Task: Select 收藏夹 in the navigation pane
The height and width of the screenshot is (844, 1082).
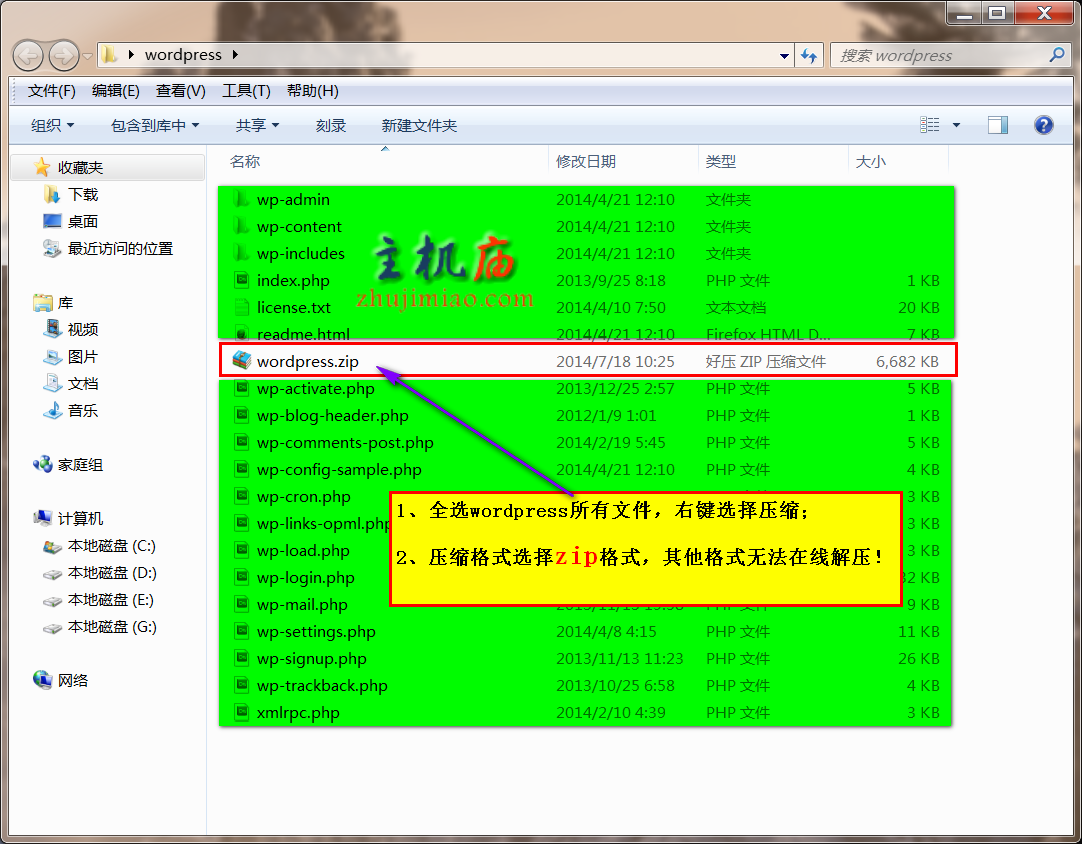Action: [80, 168]
